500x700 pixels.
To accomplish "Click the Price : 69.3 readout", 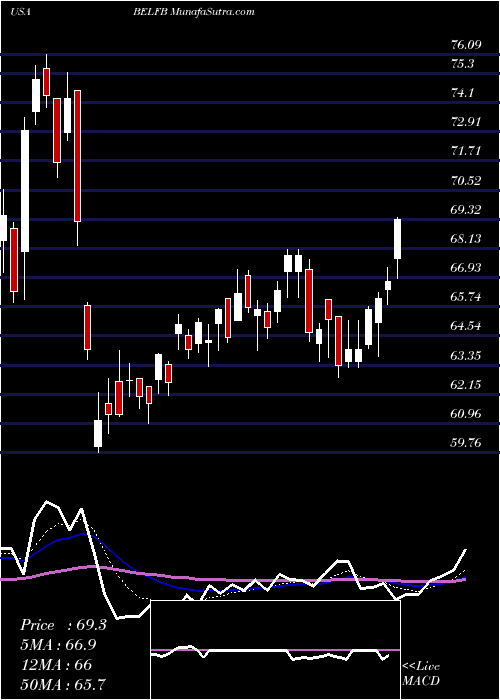I will click(63, 625).
